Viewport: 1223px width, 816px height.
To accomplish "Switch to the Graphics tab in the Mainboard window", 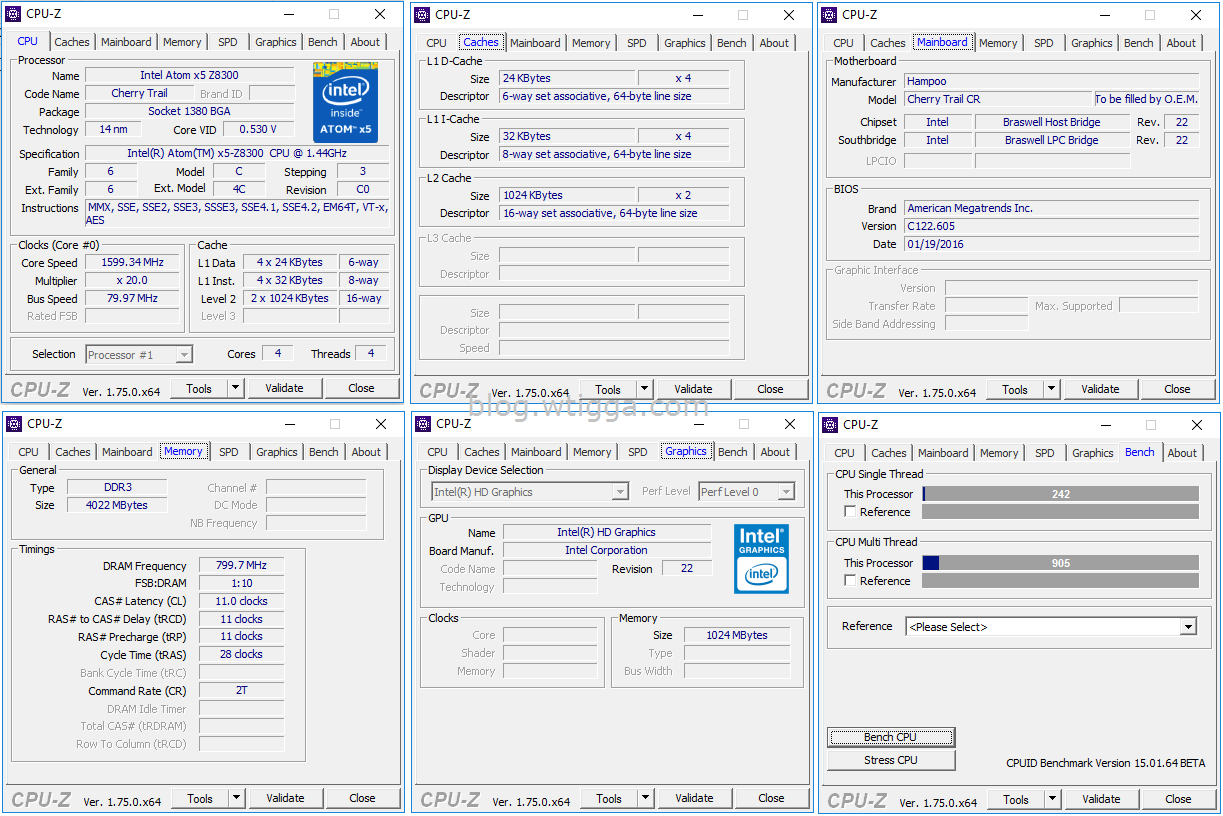I will [1092, 43].
